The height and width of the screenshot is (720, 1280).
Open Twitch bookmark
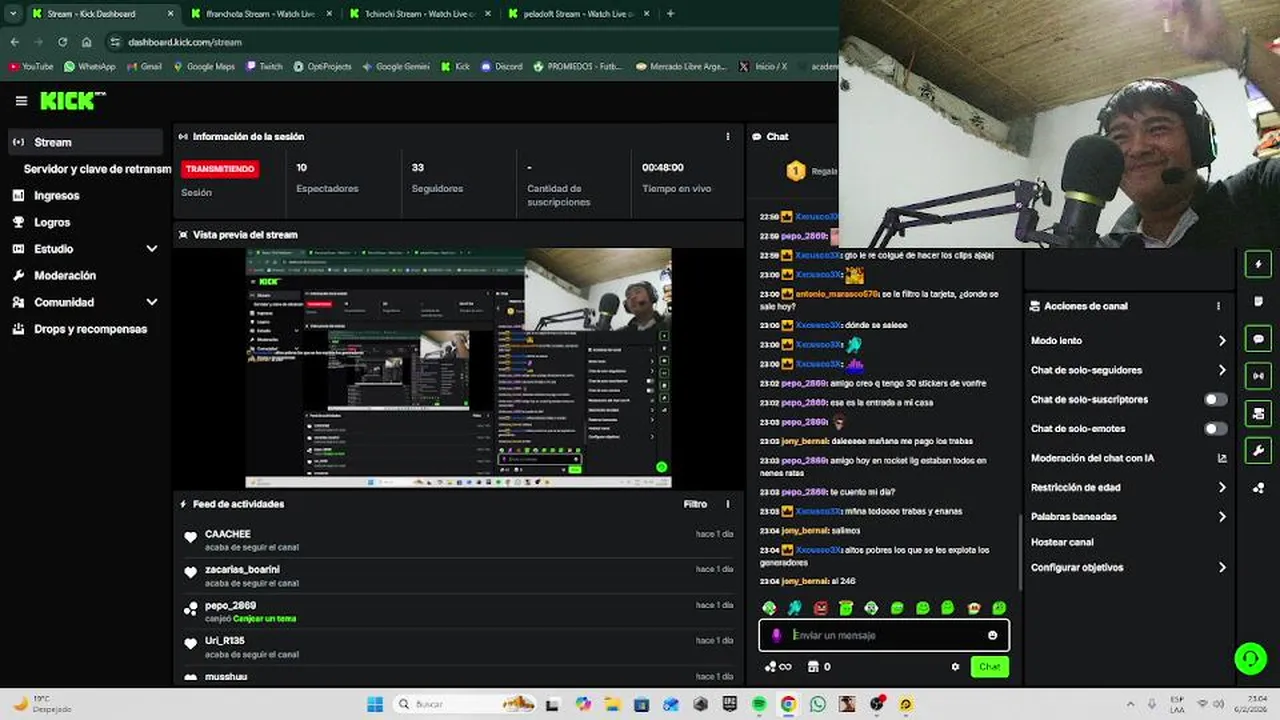[264, 66]
